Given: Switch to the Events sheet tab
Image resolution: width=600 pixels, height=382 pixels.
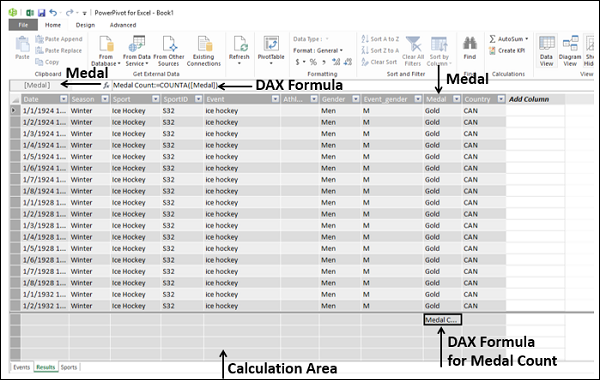Looking at the screenshot, I should pos(21,367).
